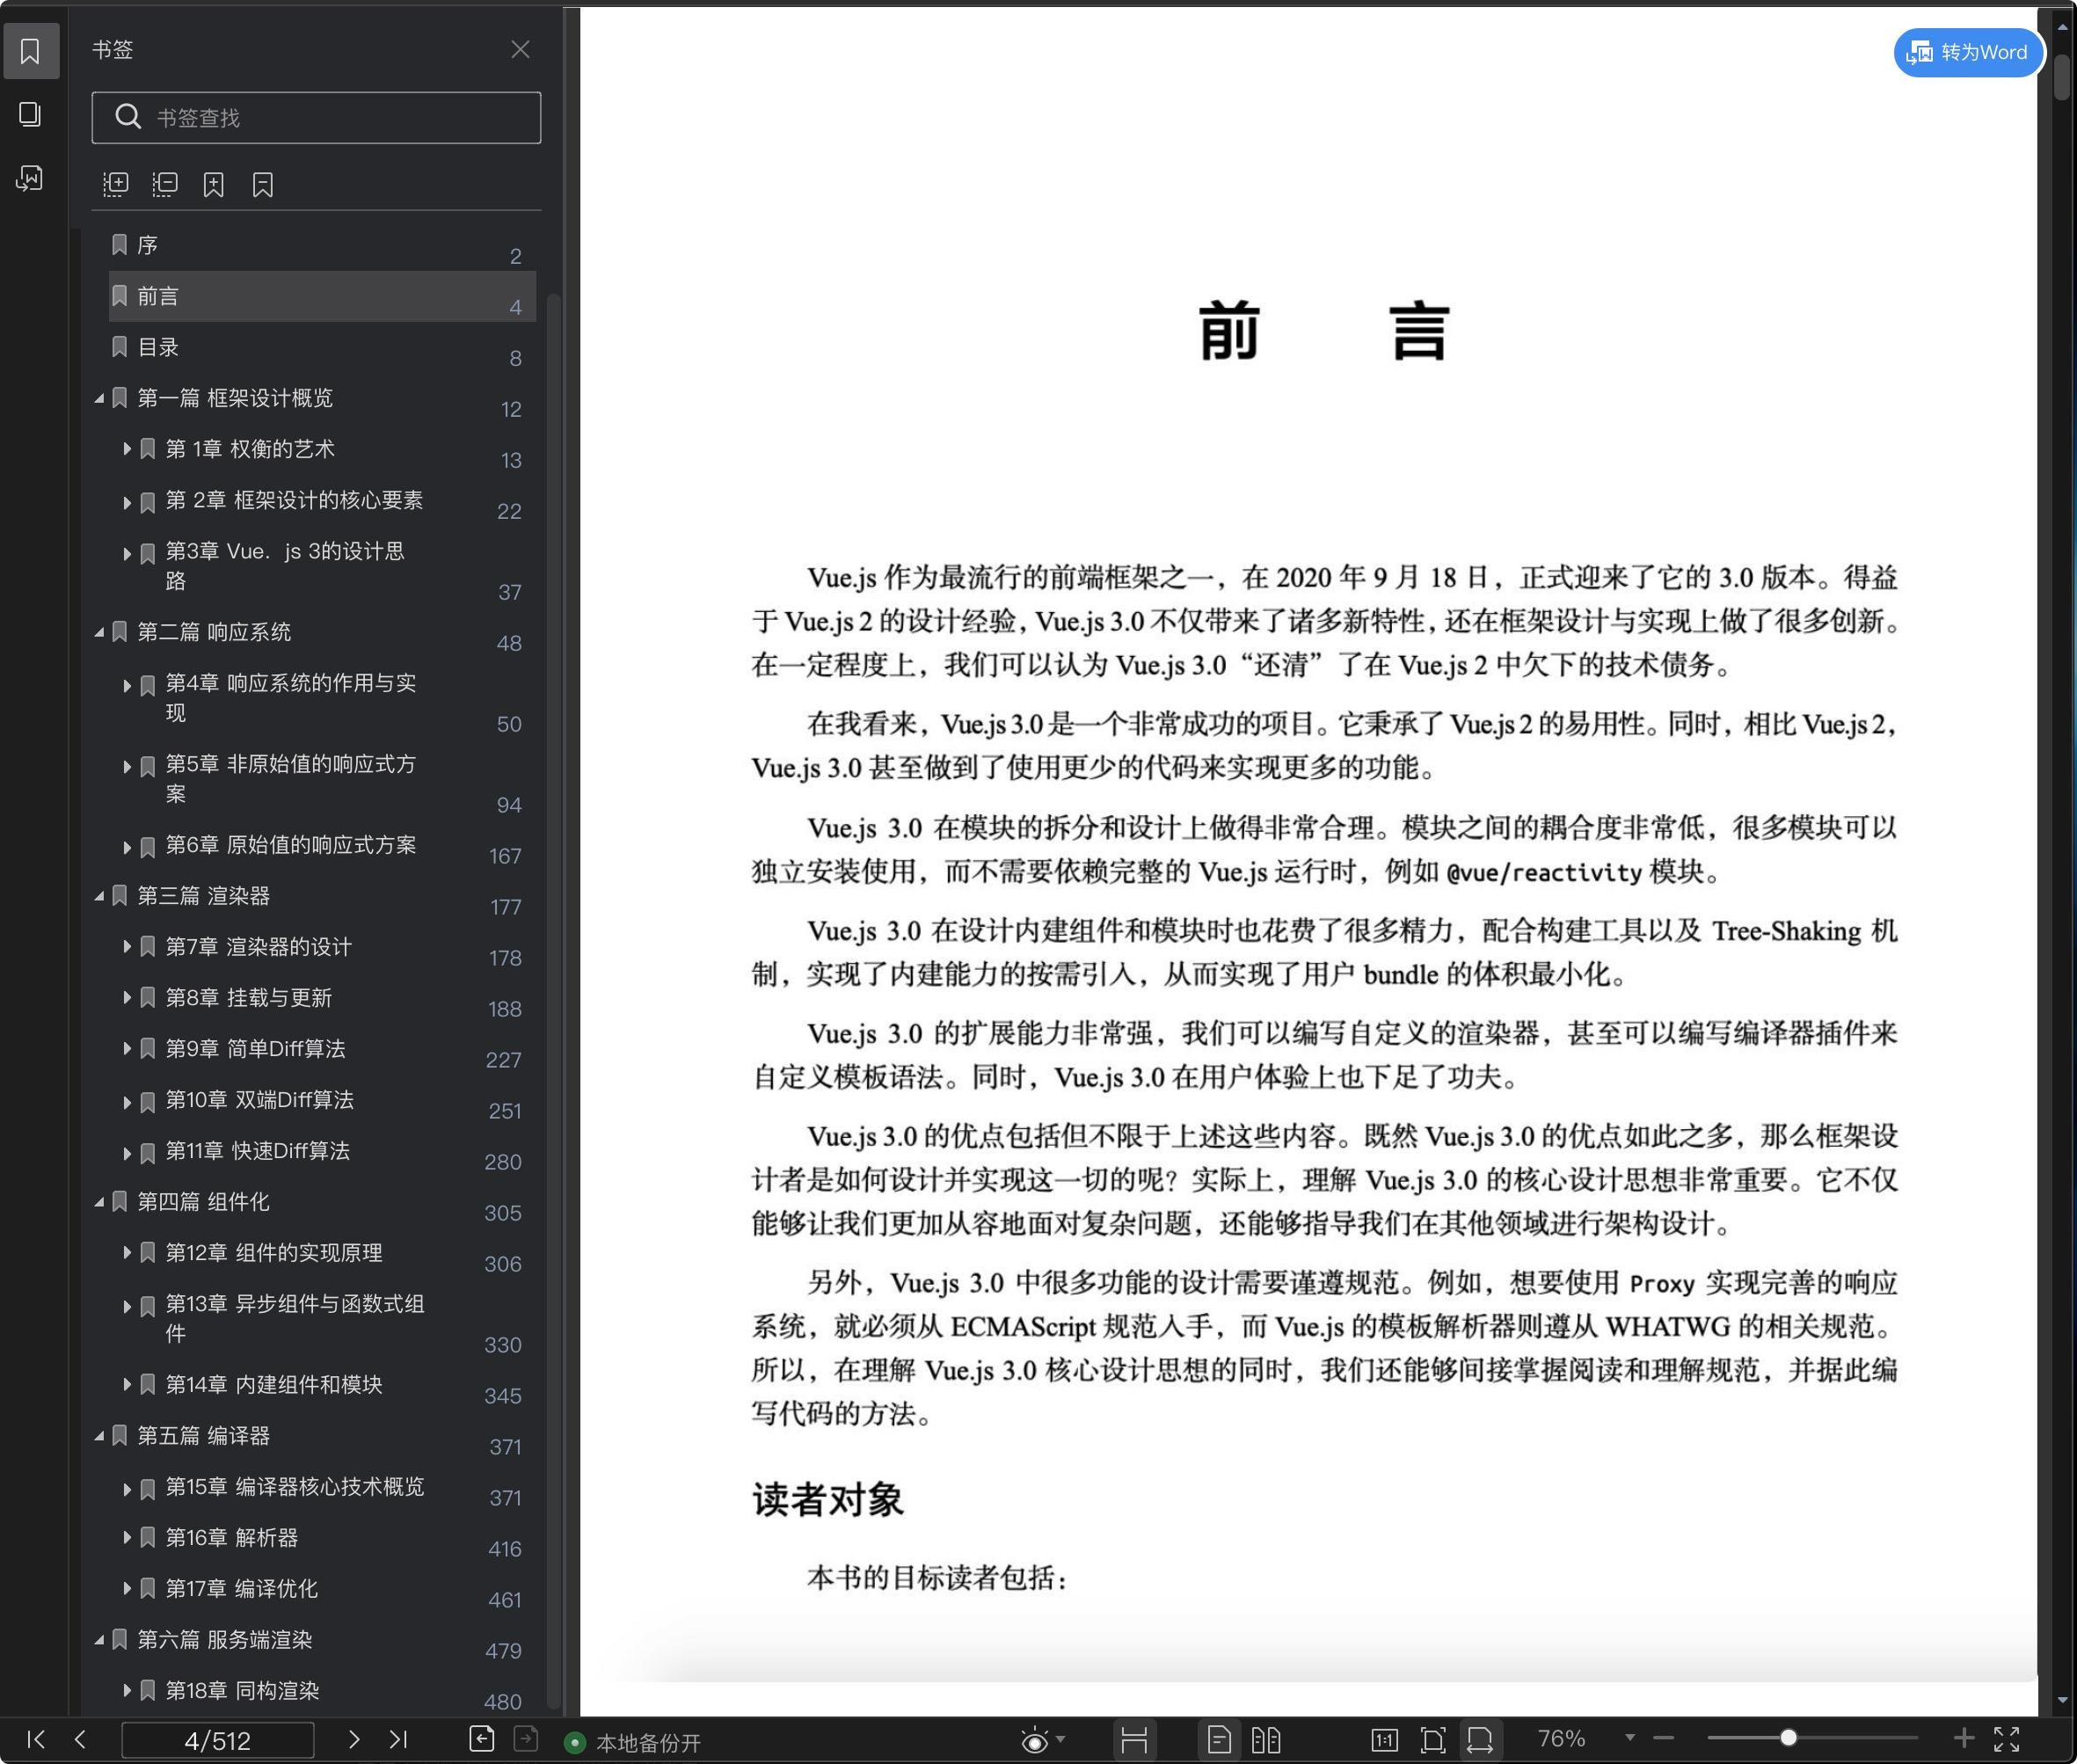Open bookmark 第3章 Vue. js 3的设计思路
The image size is (2077, 1764).
click(284, 566)
